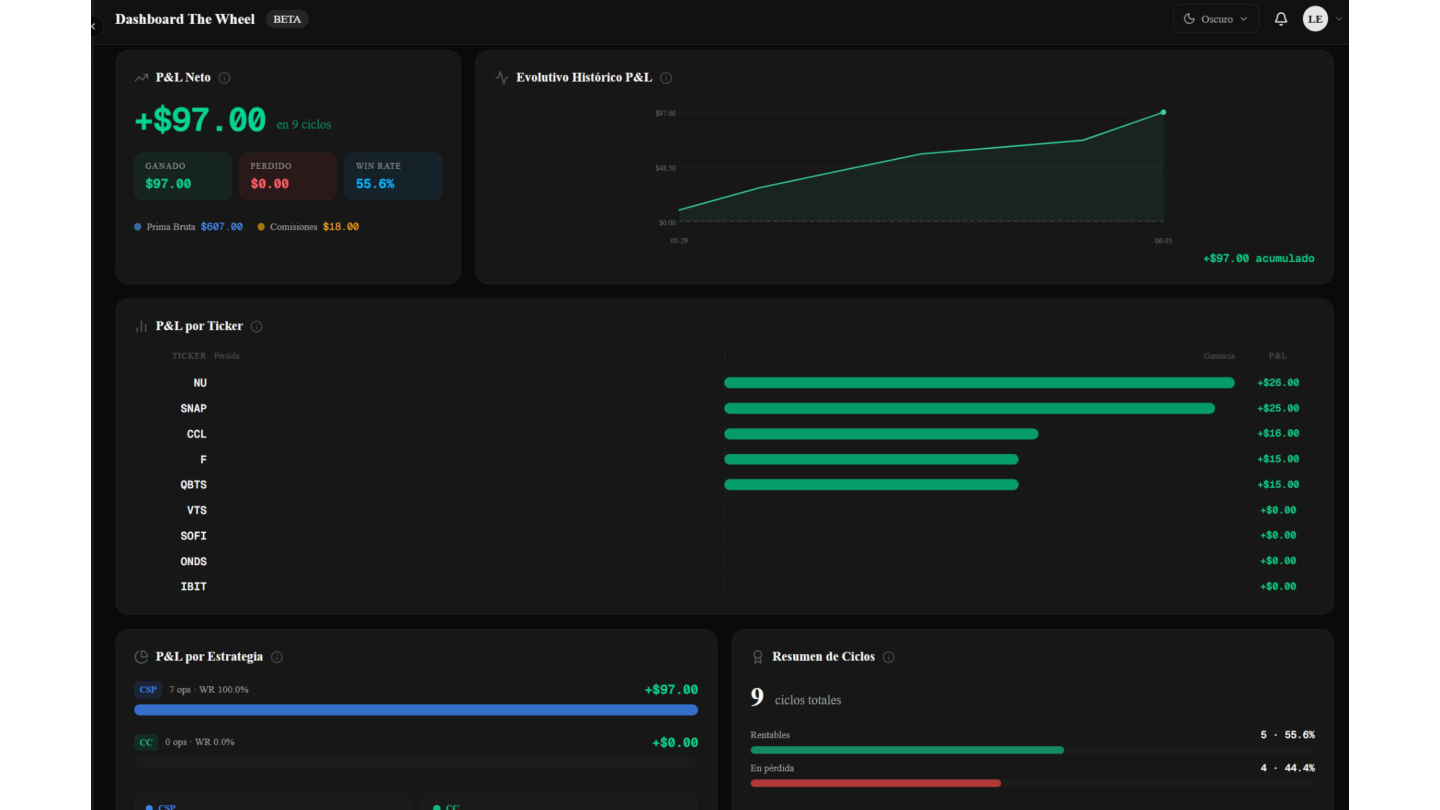Collapse the sidebar with left chevron
This screenshot has width=1440, height=810.
click(93, 27)
